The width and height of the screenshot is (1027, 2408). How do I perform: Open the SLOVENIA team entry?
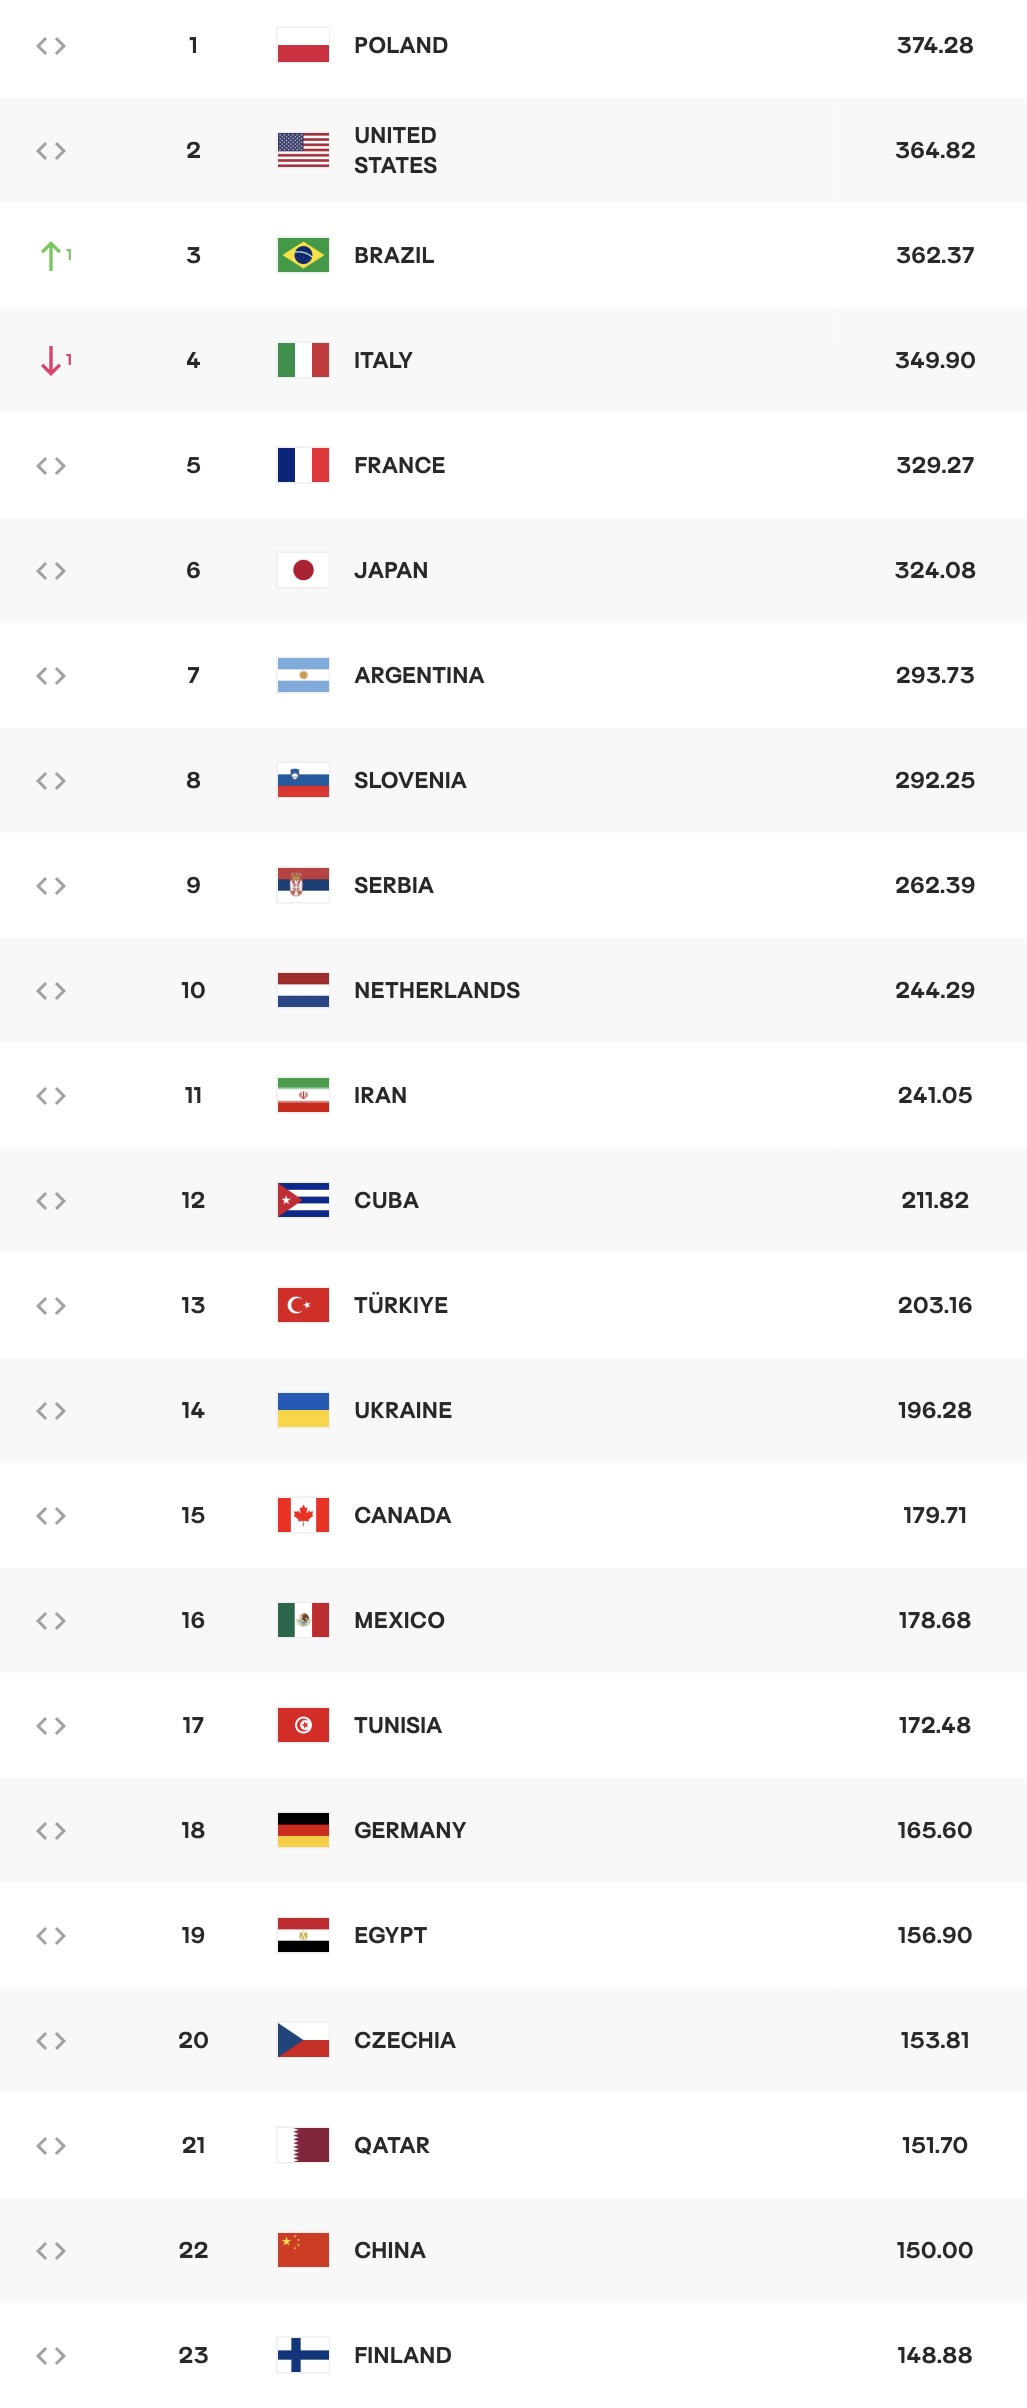point(409,780)
